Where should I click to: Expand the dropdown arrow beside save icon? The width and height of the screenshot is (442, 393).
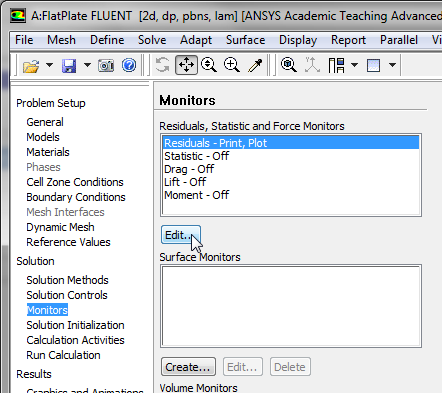point(87,65)
